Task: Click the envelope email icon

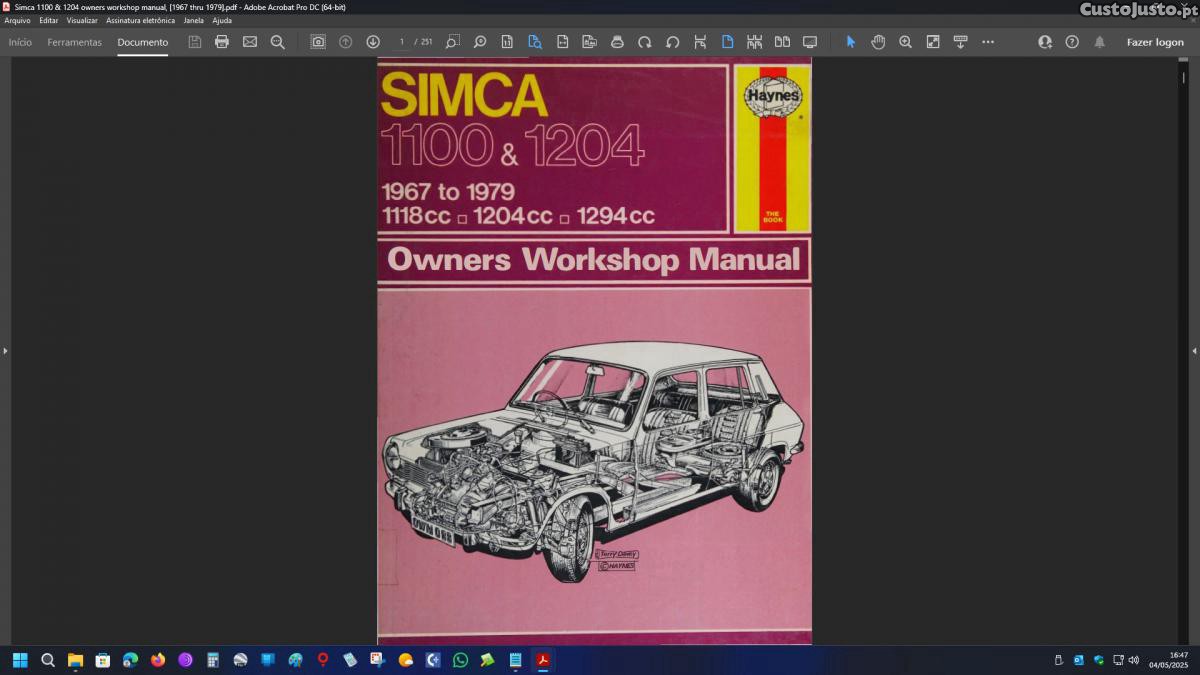Action: [250, 42]
